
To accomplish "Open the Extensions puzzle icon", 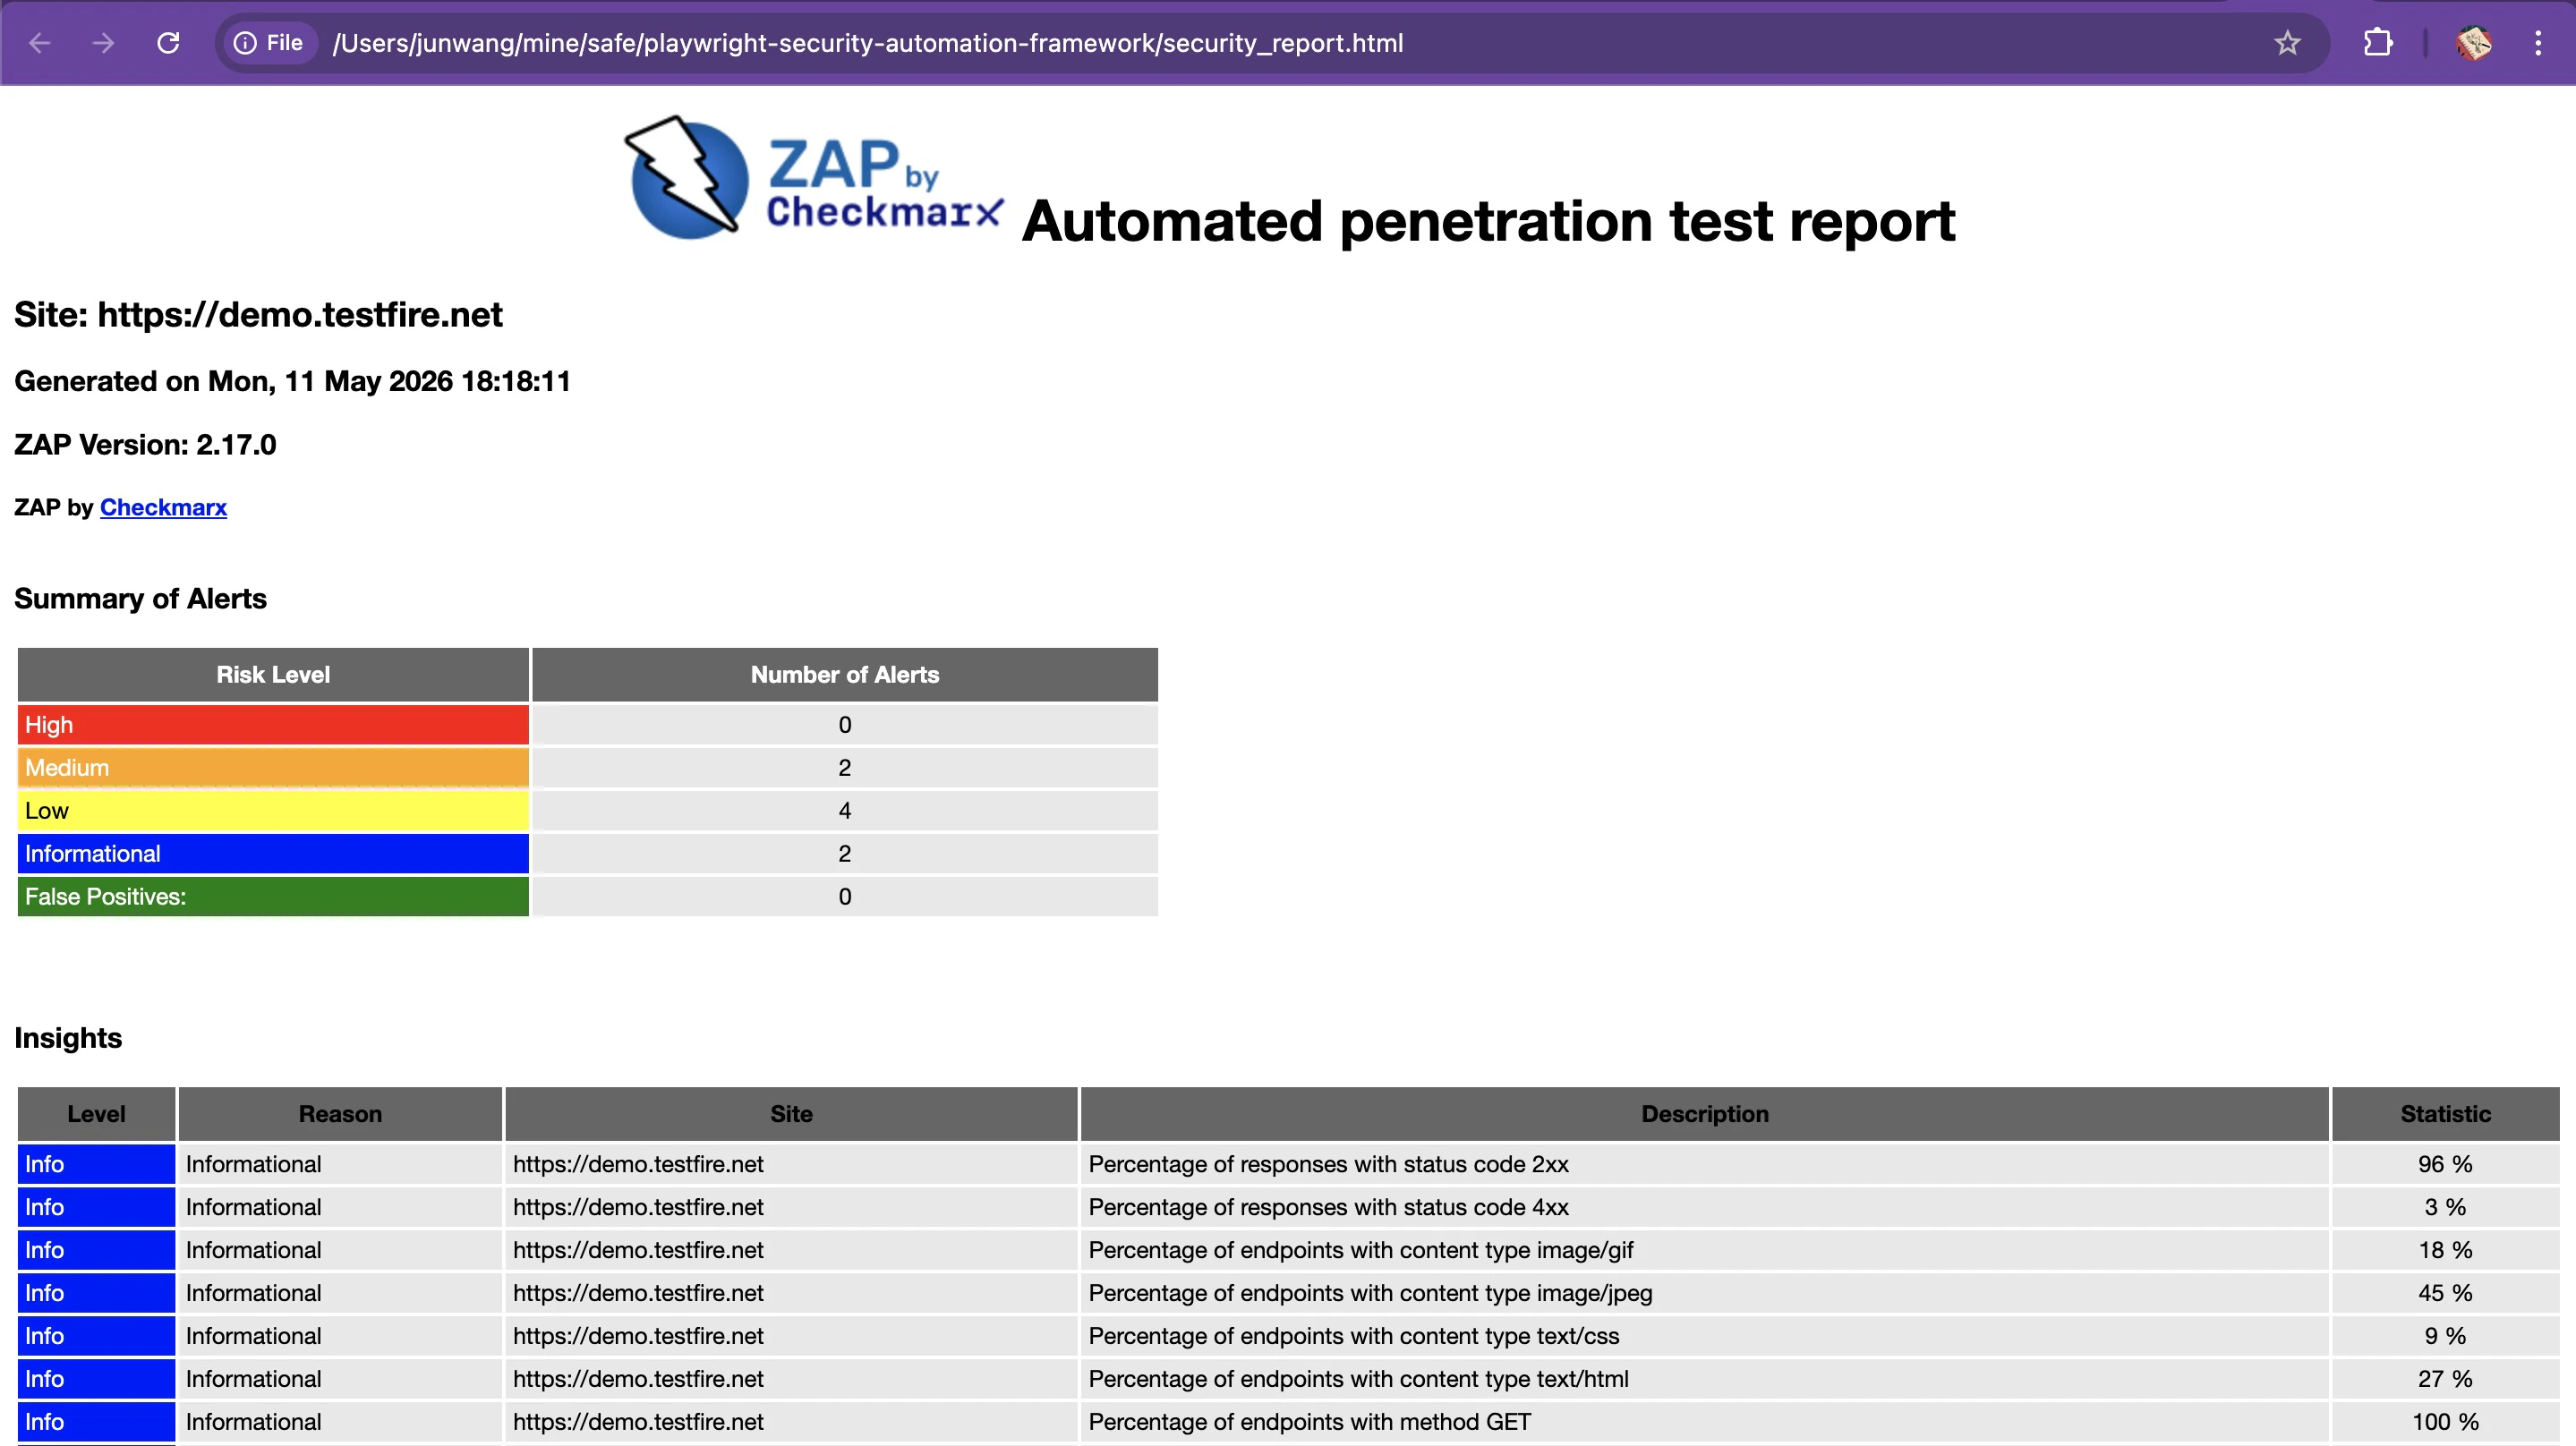I will 2378,43.
